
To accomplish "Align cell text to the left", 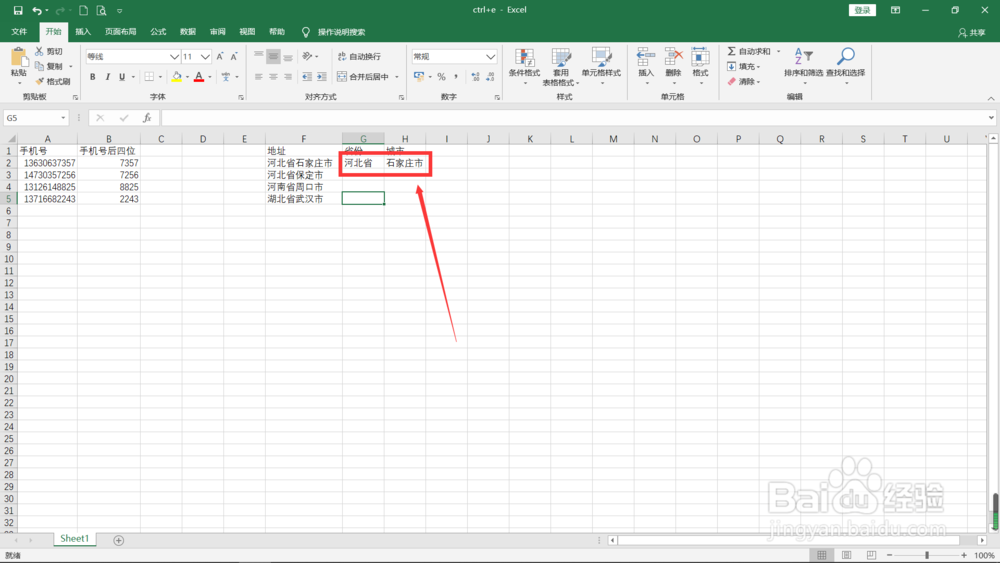I will (x=258, y=77).
